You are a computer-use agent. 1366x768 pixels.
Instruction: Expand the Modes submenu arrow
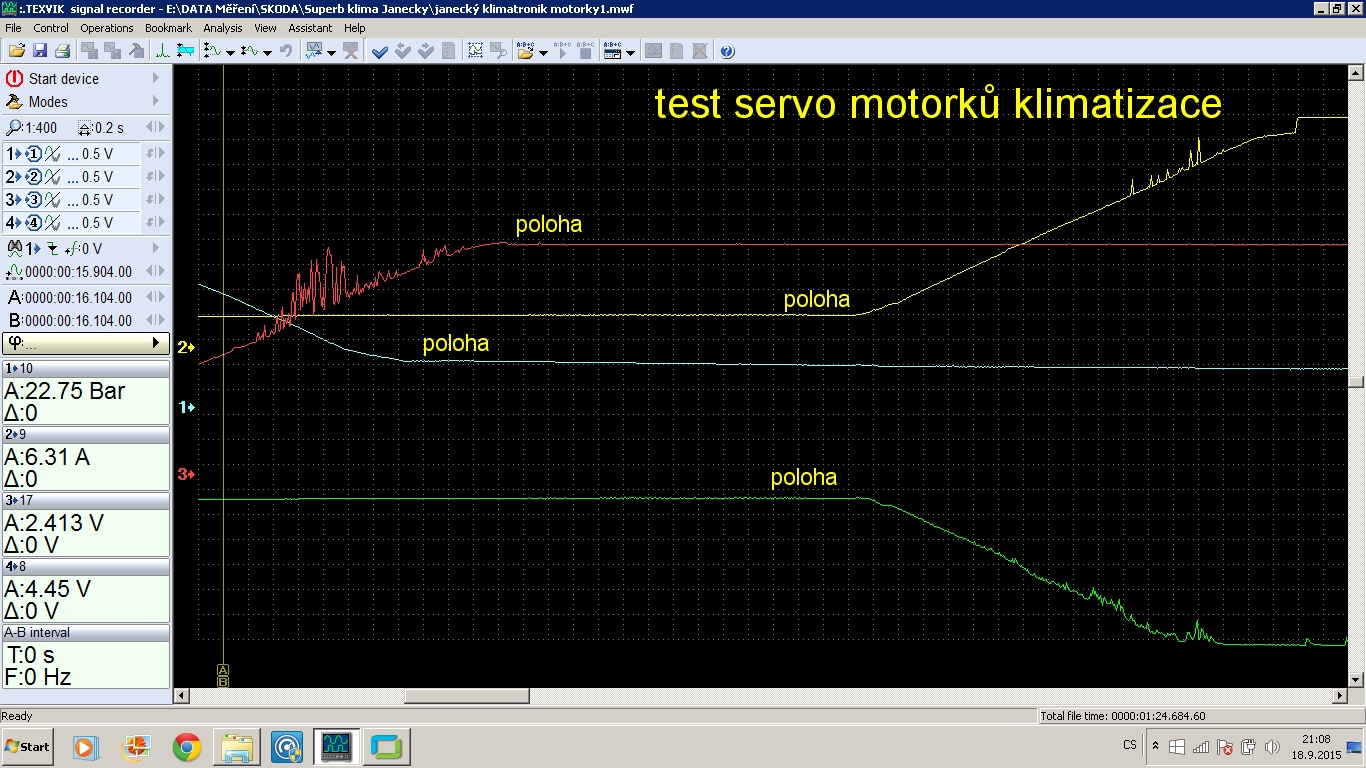click(x=155, y=101)
